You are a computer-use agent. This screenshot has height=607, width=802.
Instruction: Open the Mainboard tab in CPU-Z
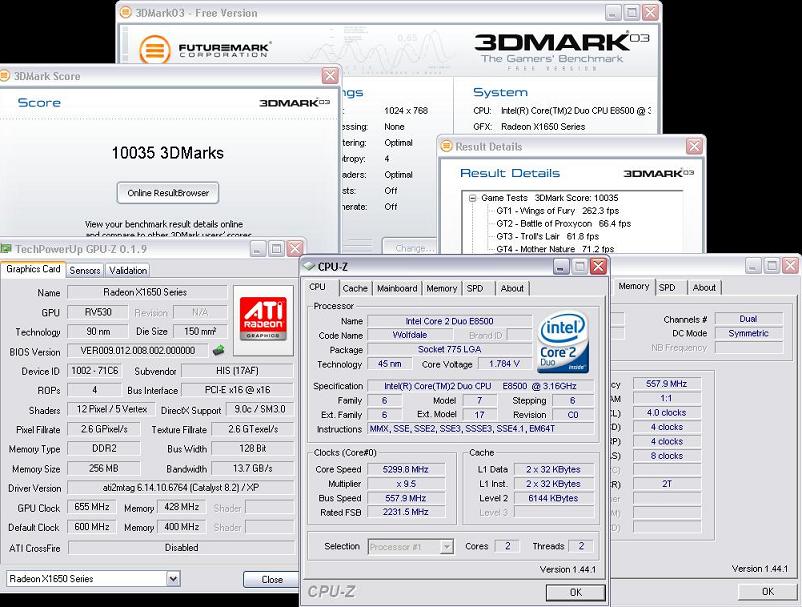click(x=397, y=288)
